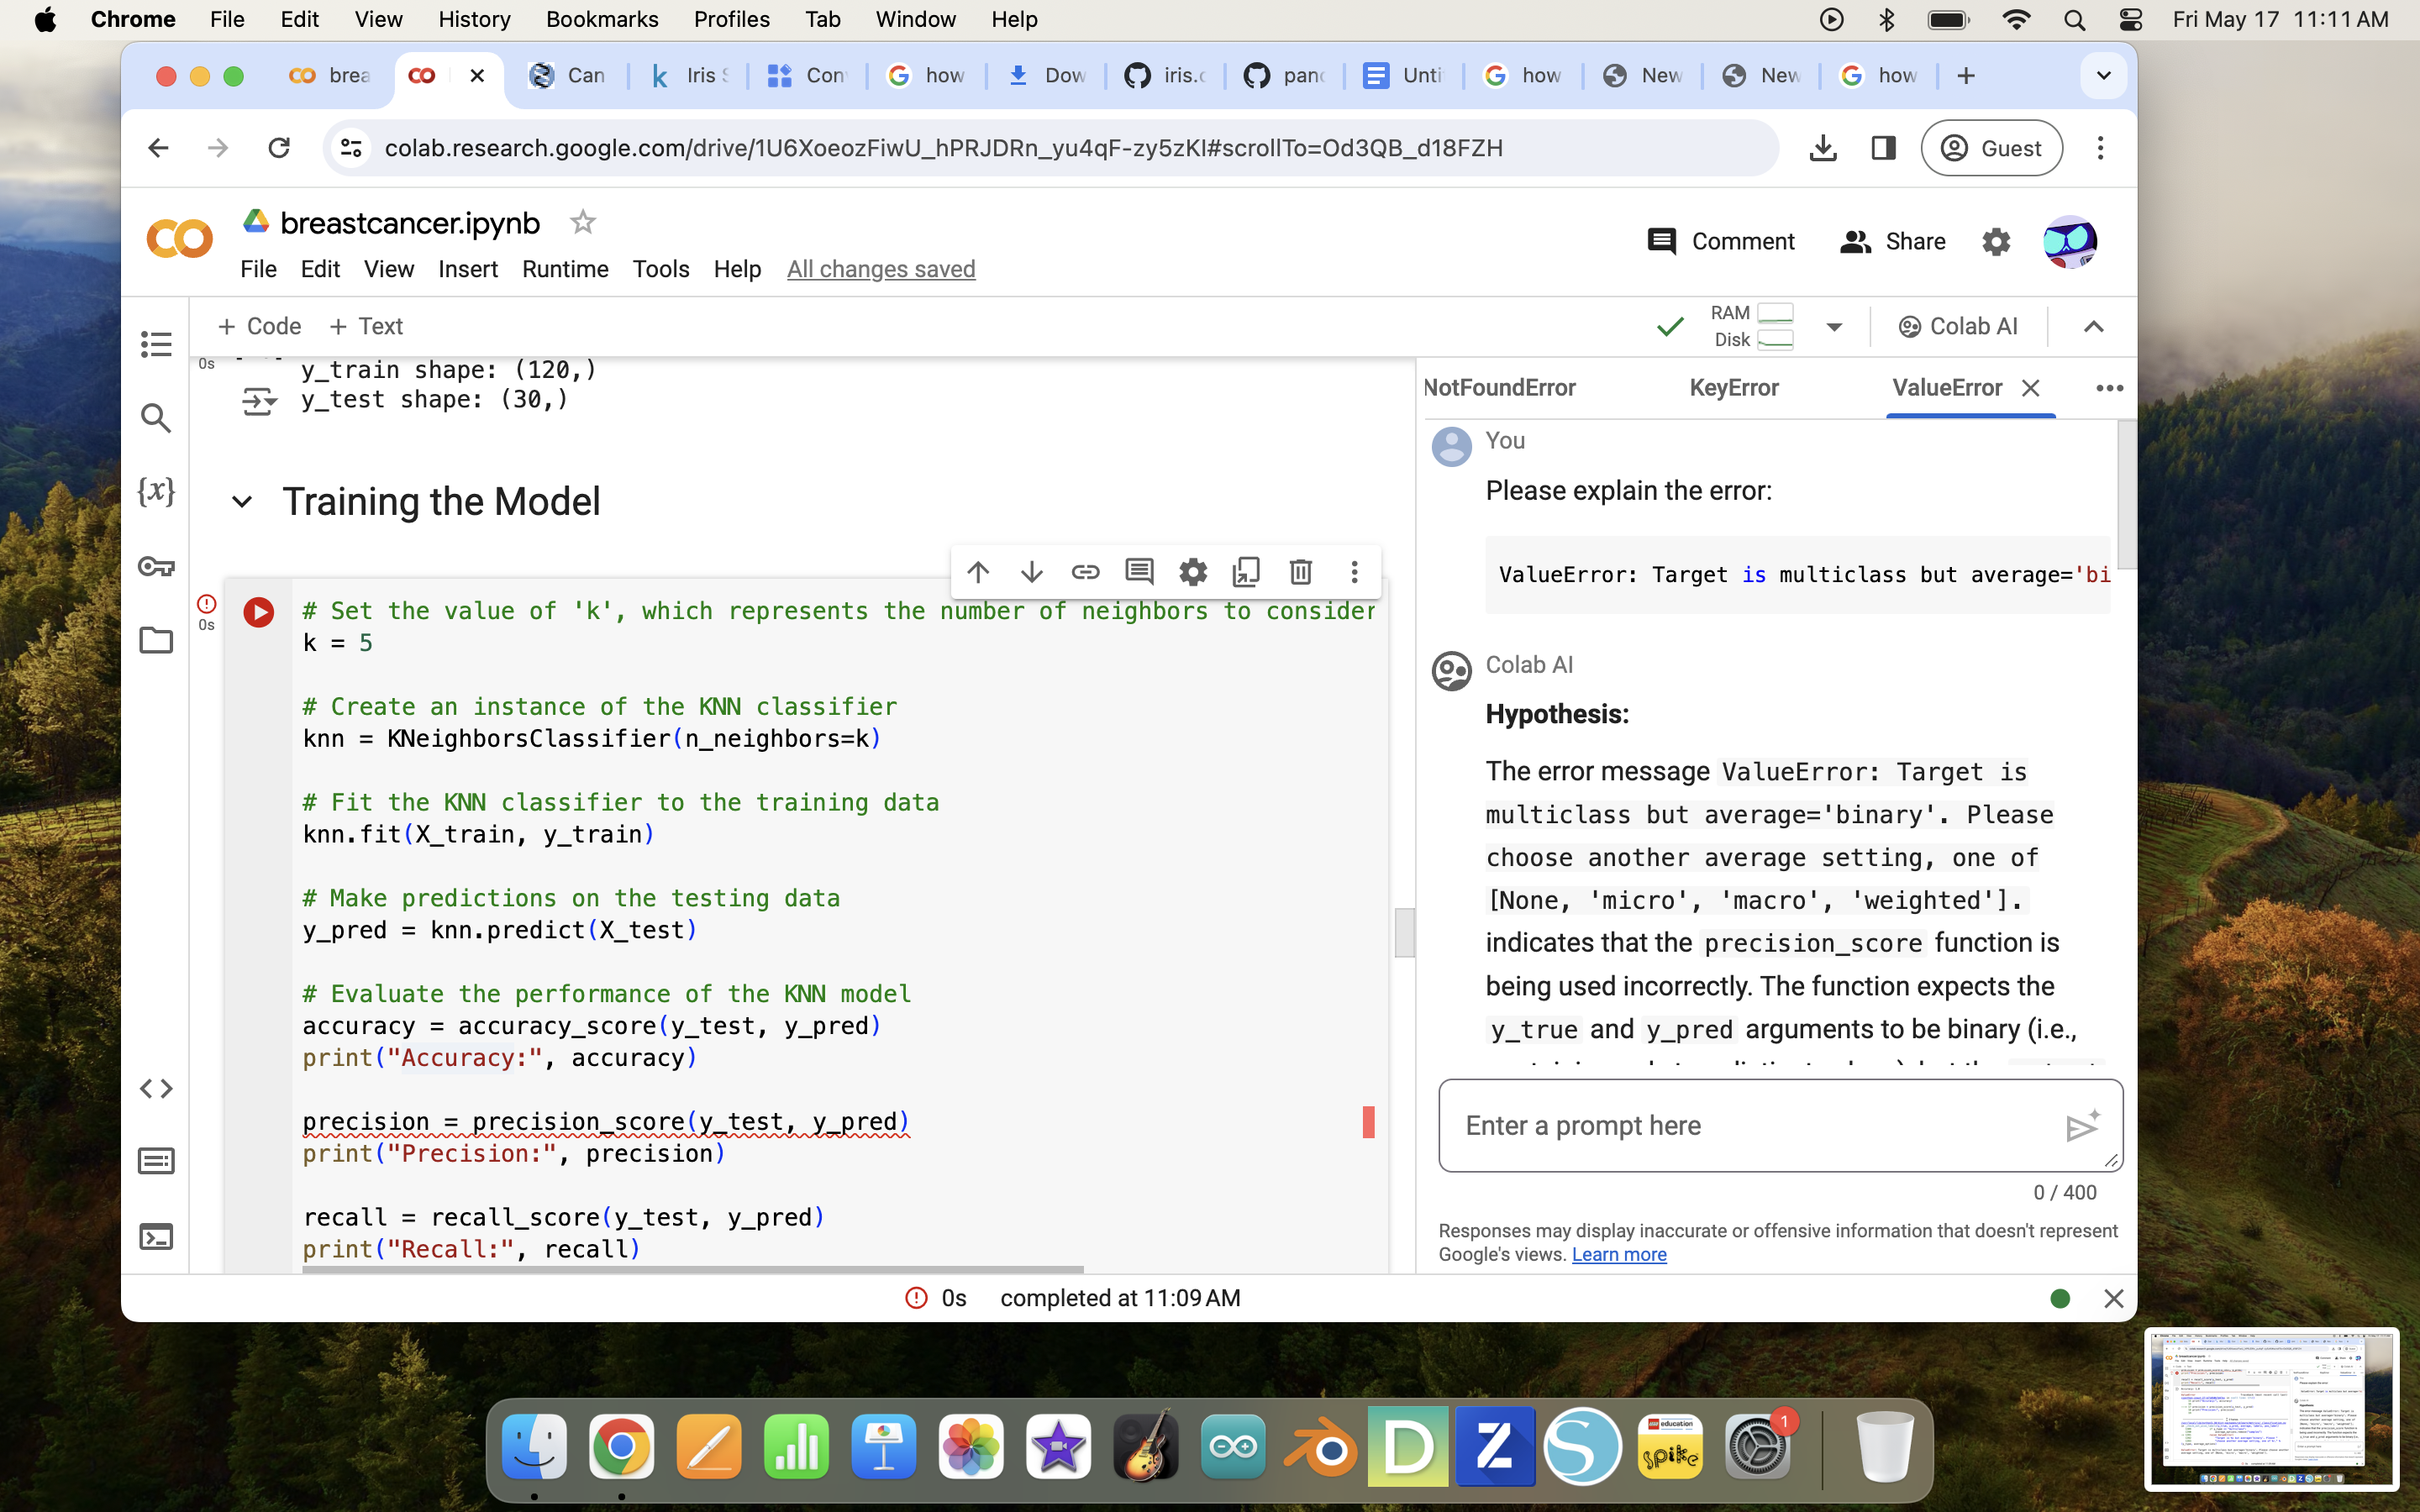Send the Colab AI prompt
Screen dimensions: 2420x1512
[x=2082, y=1126]
